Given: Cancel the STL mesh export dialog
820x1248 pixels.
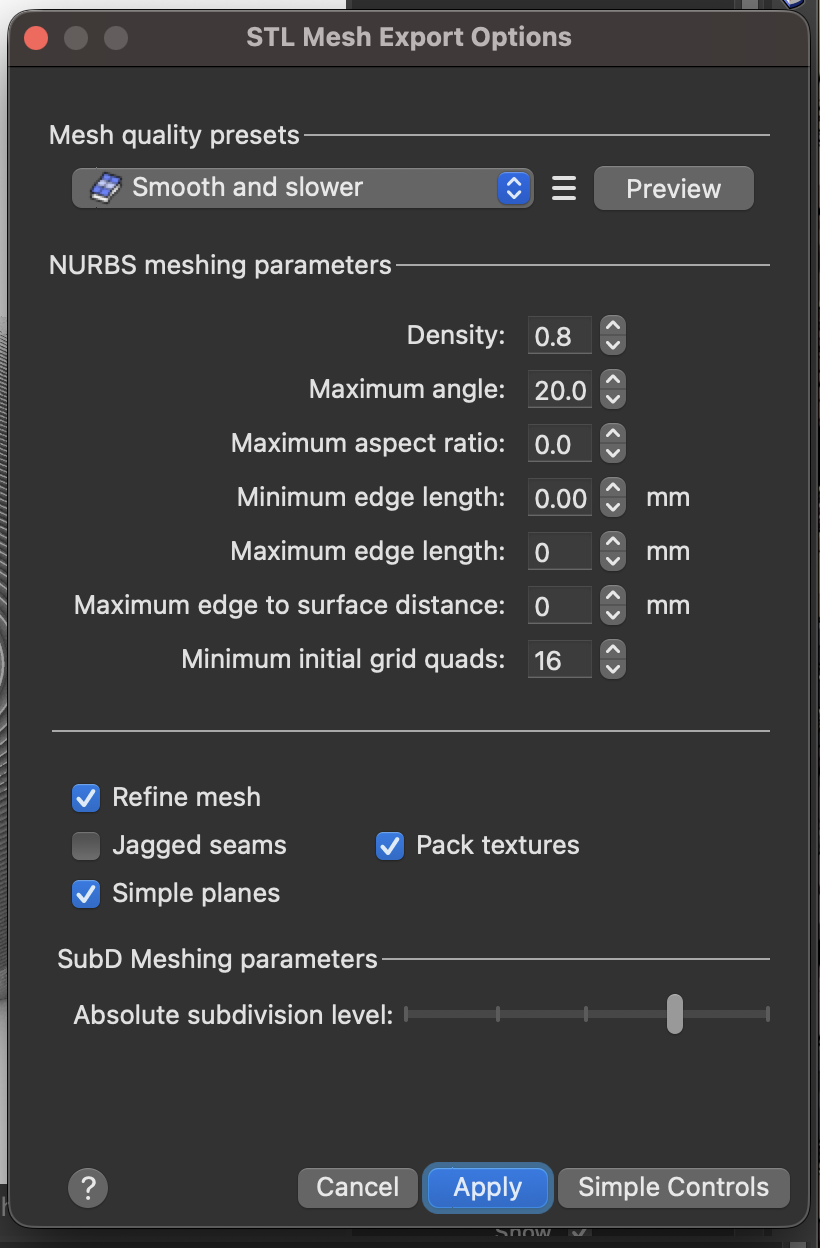Looking at the screenshot, I should (357, 1188).
